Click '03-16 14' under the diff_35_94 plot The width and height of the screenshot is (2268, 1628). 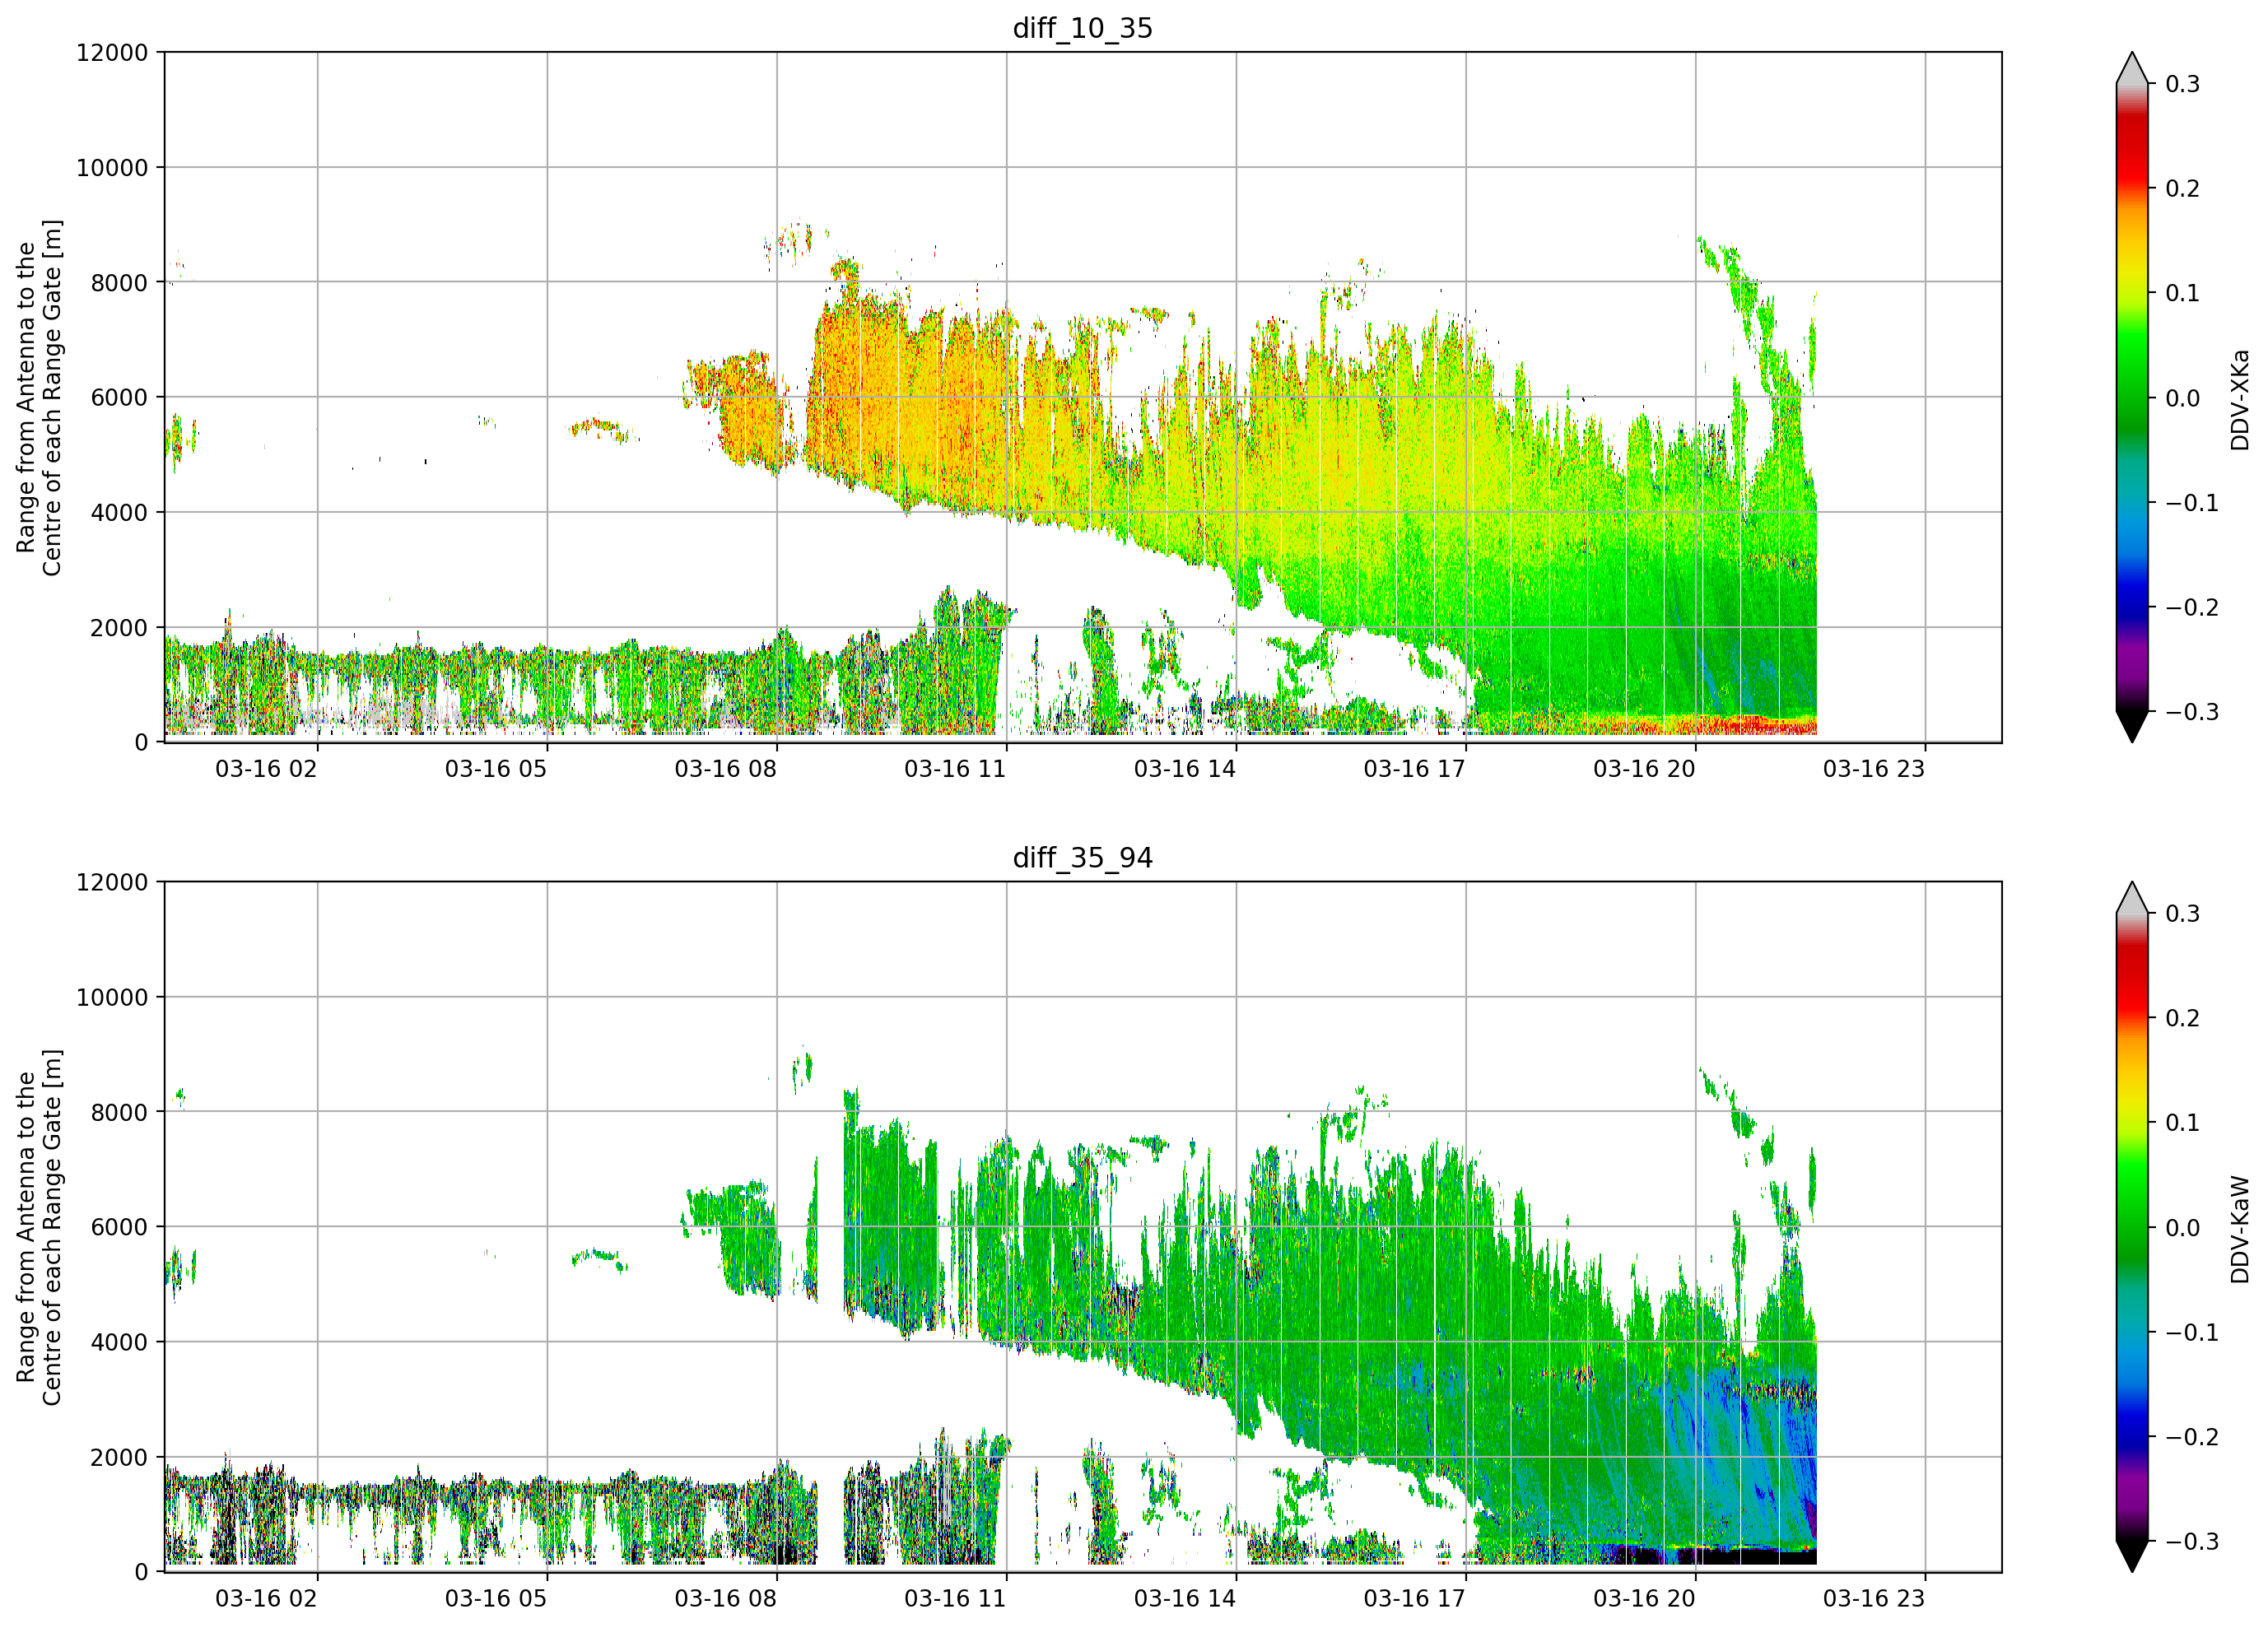tap(1185, 1599)
